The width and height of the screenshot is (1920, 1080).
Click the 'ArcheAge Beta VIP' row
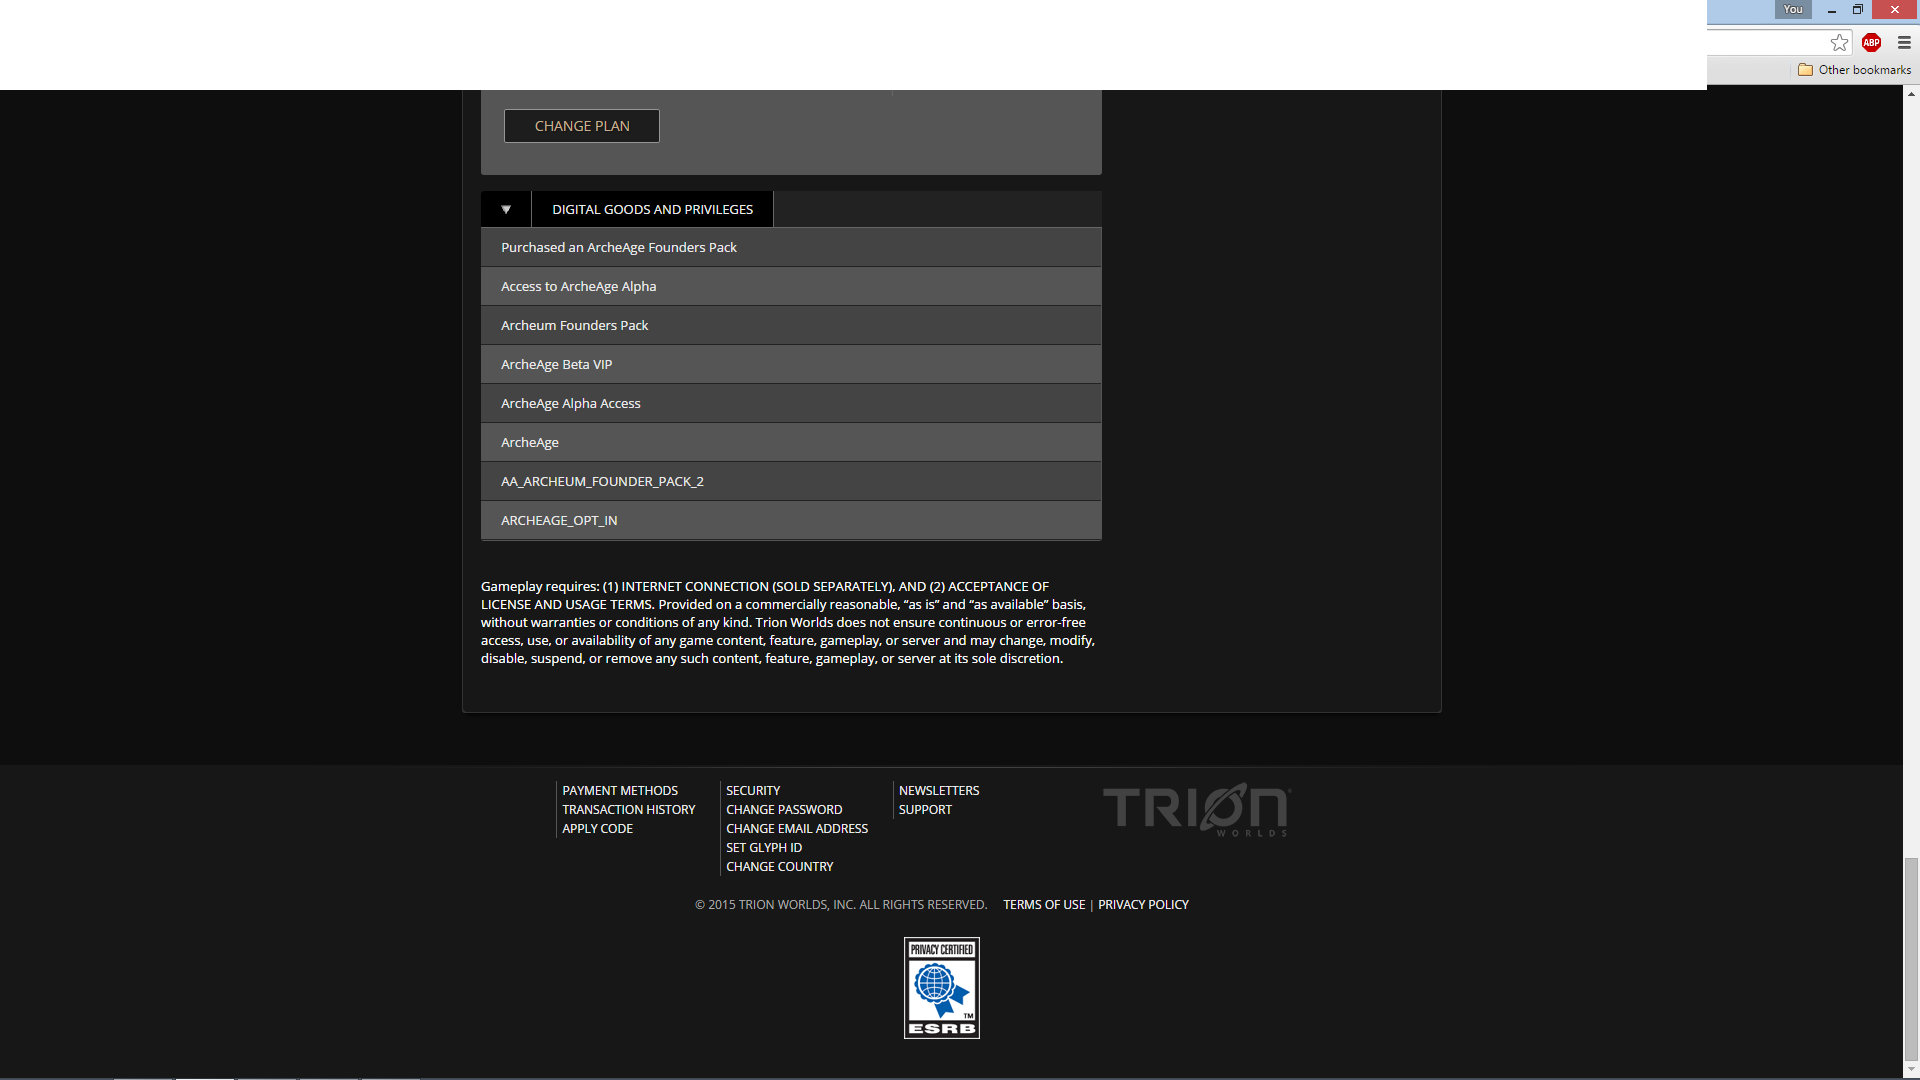tap(791, 364)
